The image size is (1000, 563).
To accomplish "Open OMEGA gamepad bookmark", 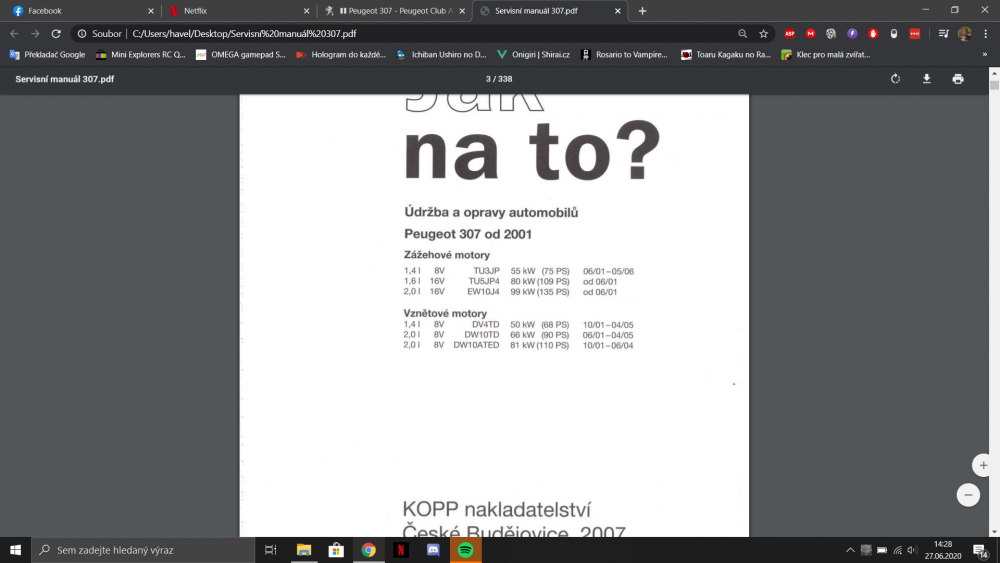I will coord(240,55).
